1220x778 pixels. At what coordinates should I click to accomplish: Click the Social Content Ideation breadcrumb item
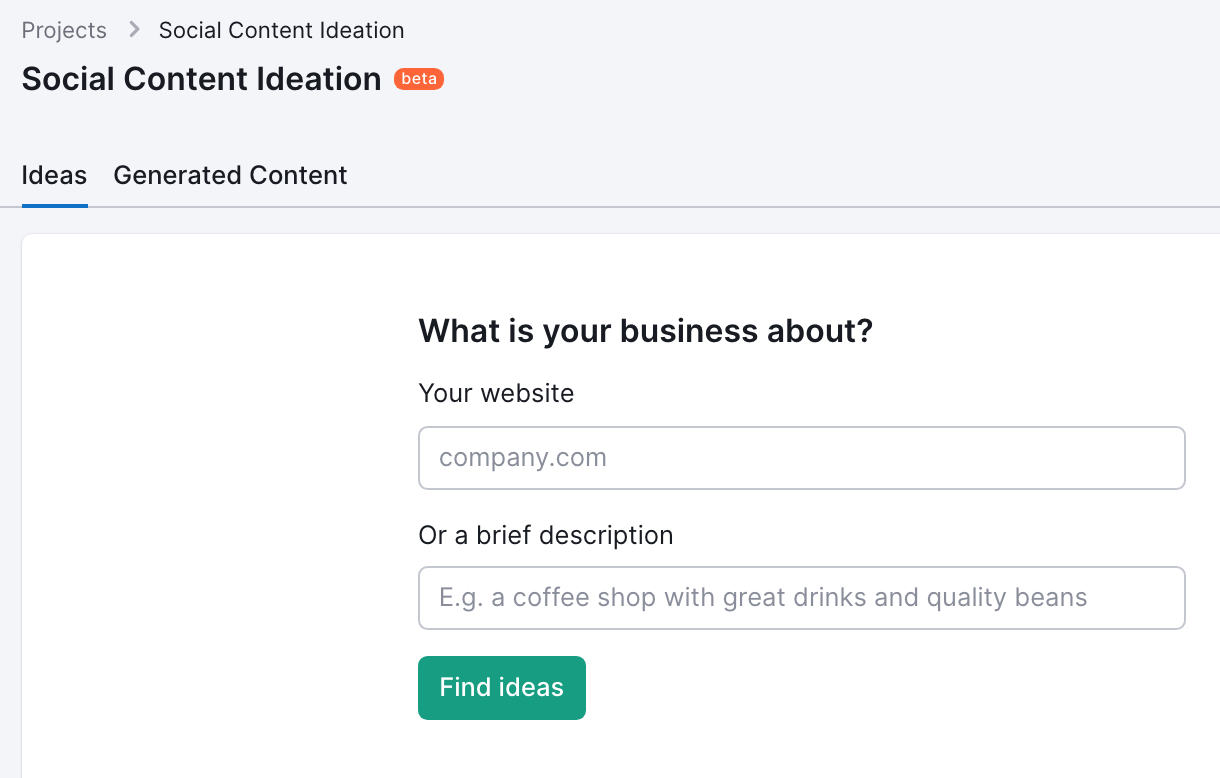click(x=281, y=30)
